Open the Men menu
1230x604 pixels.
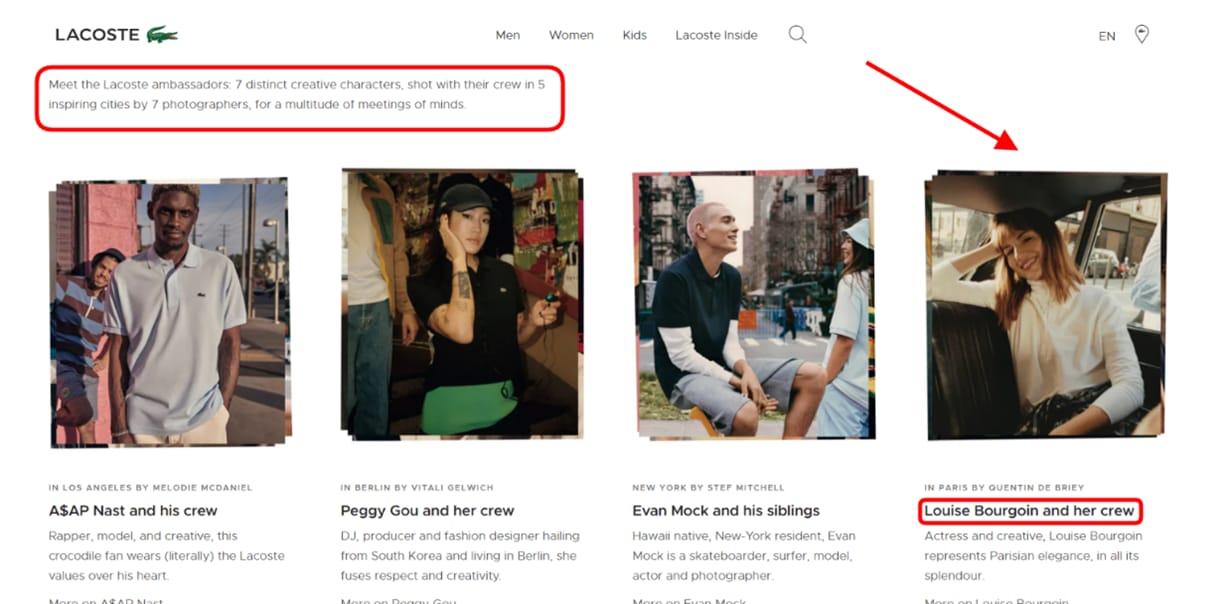coord(508,35)
